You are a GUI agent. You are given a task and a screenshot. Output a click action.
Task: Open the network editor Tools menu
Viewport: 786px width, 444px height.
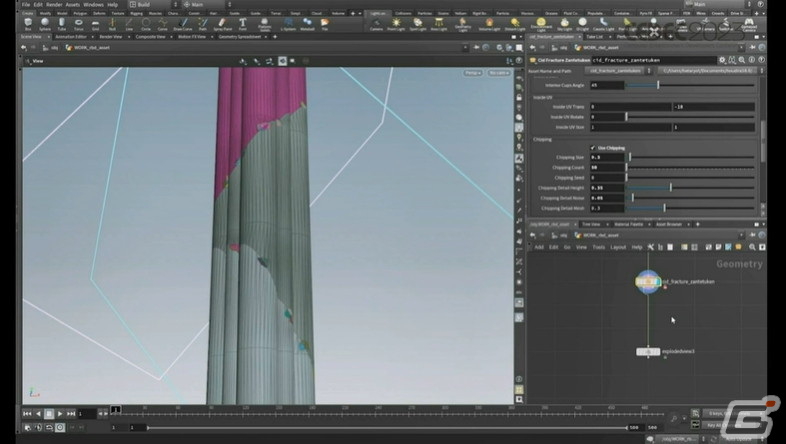(599, 247)
